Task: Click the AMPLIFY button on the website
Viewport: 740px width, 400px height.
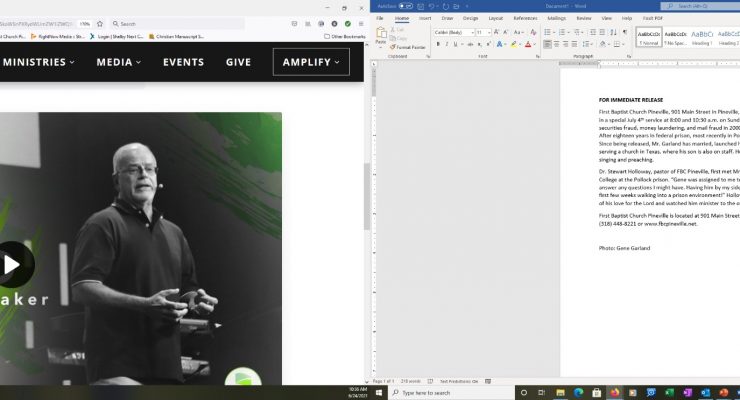Action: pos(311,62)
